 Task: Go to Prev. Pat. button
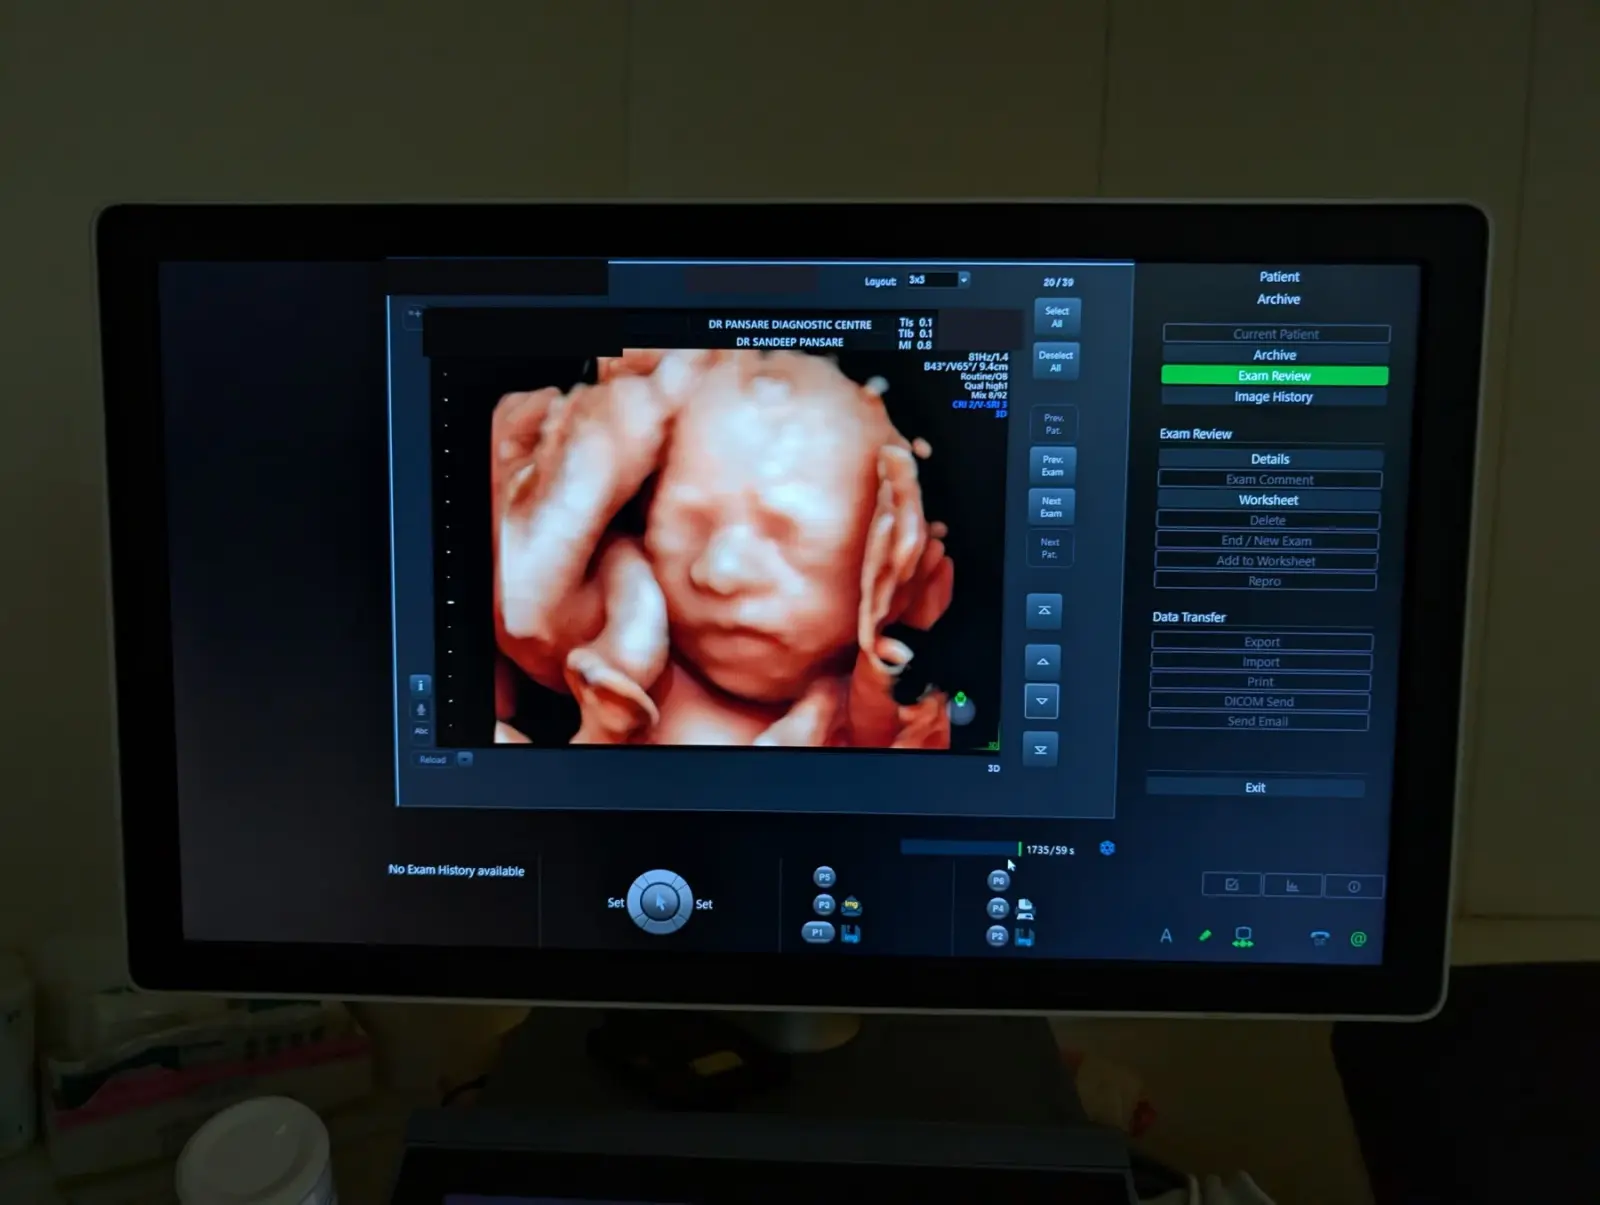[1053, 424]
